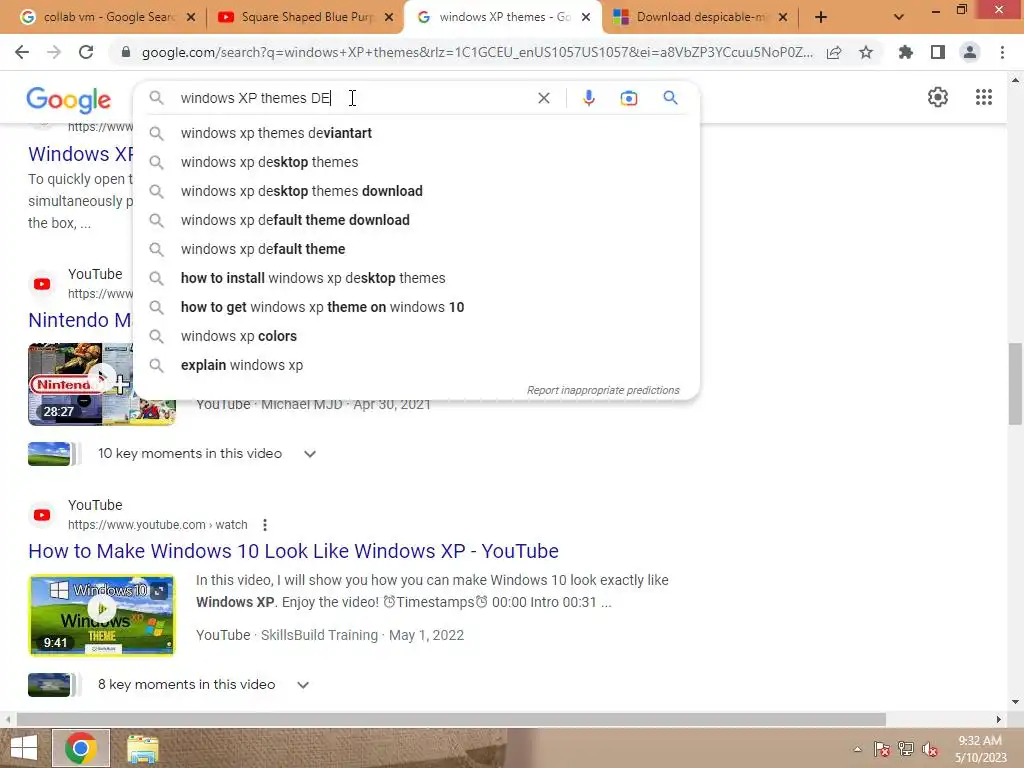Screen dimensions: 1024x768
Task: Open Google quick settings gear
Action: [938, 97]
